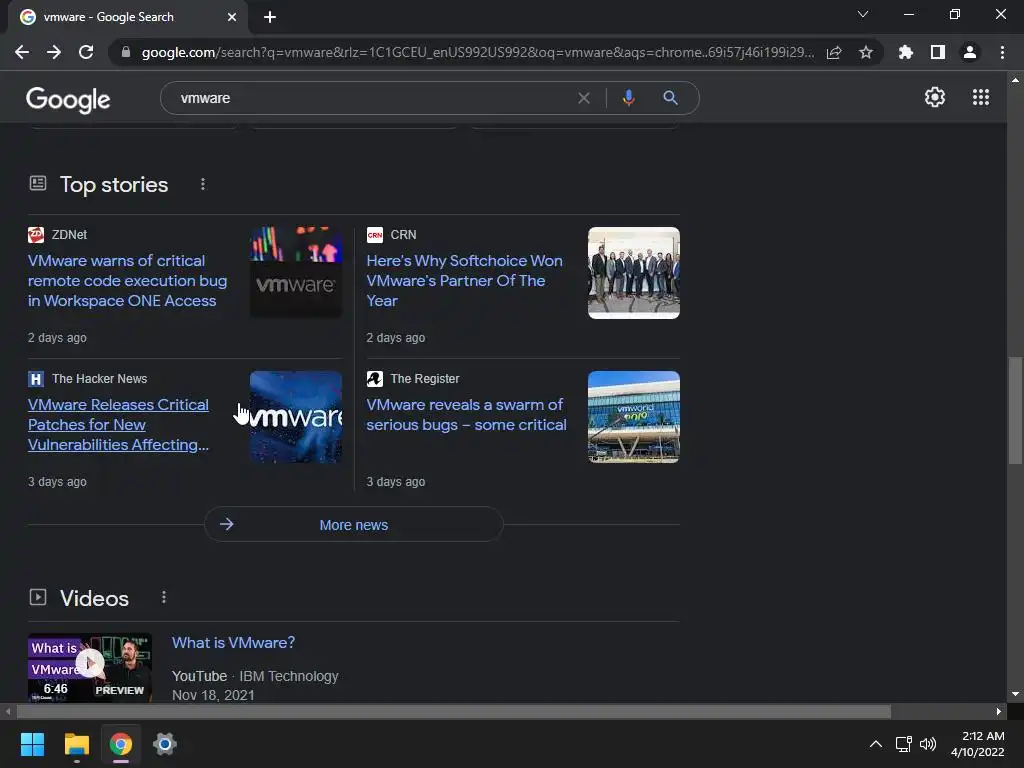
Task: Open Google apps grid
Action: 981,97
